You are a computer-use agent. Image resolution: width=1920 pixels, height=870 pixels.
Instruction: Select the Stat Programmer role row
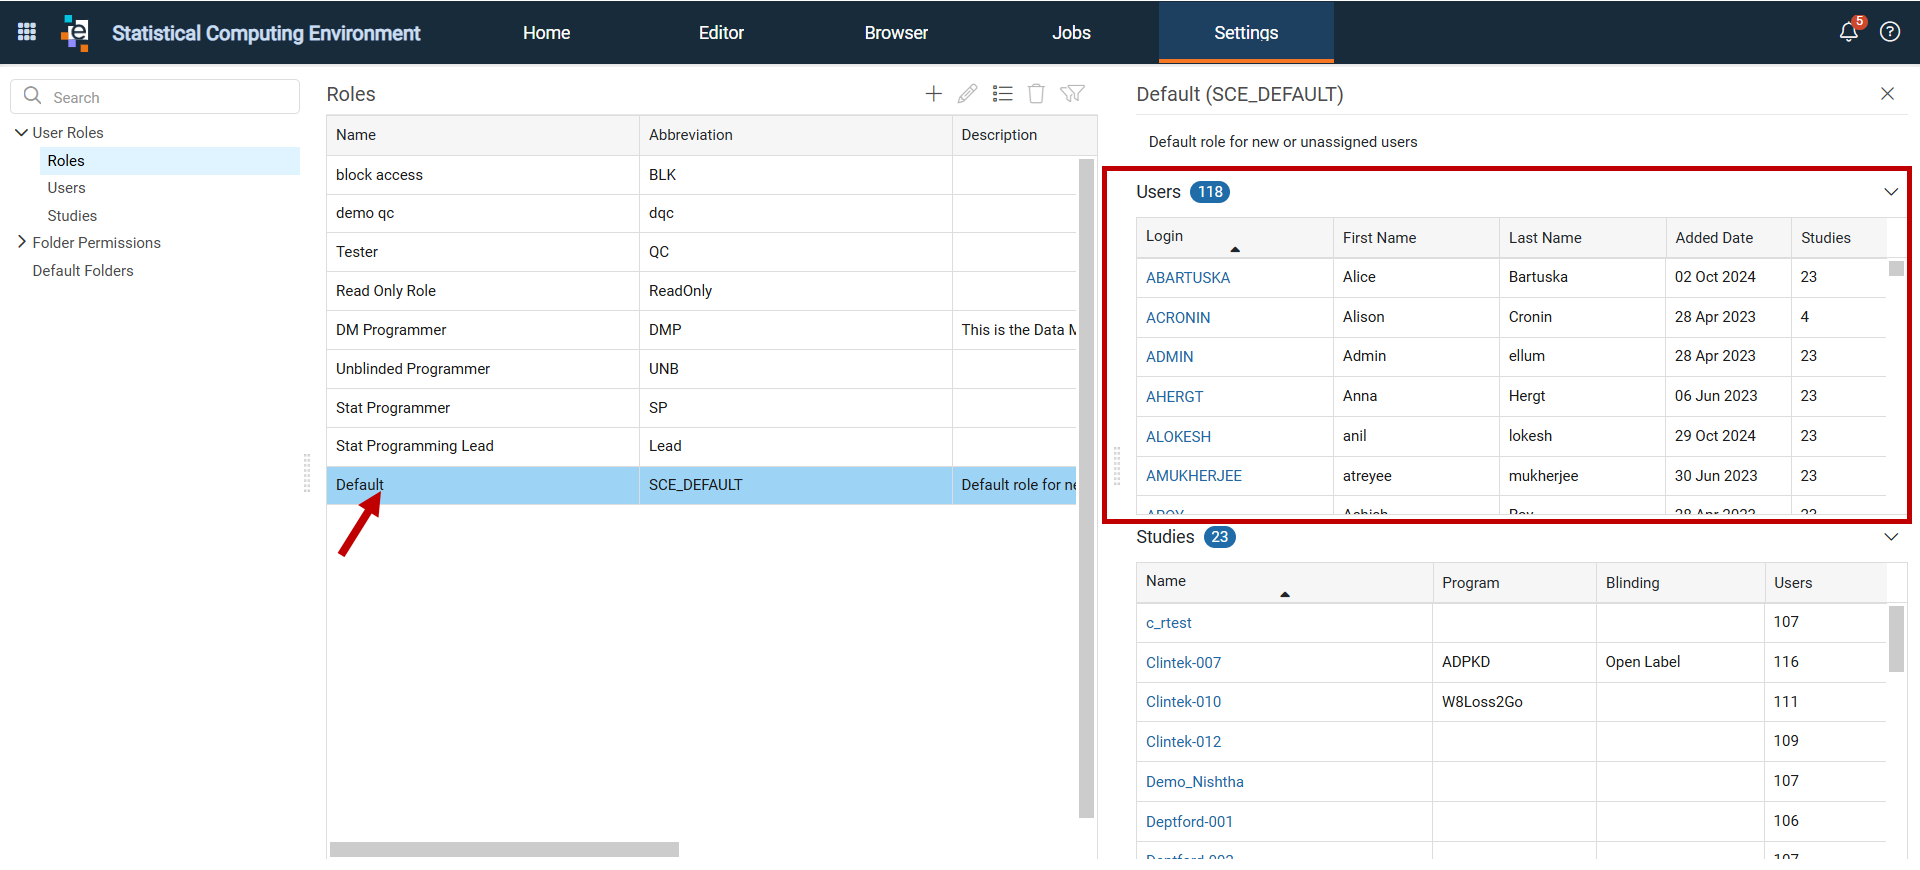(701, 408)
